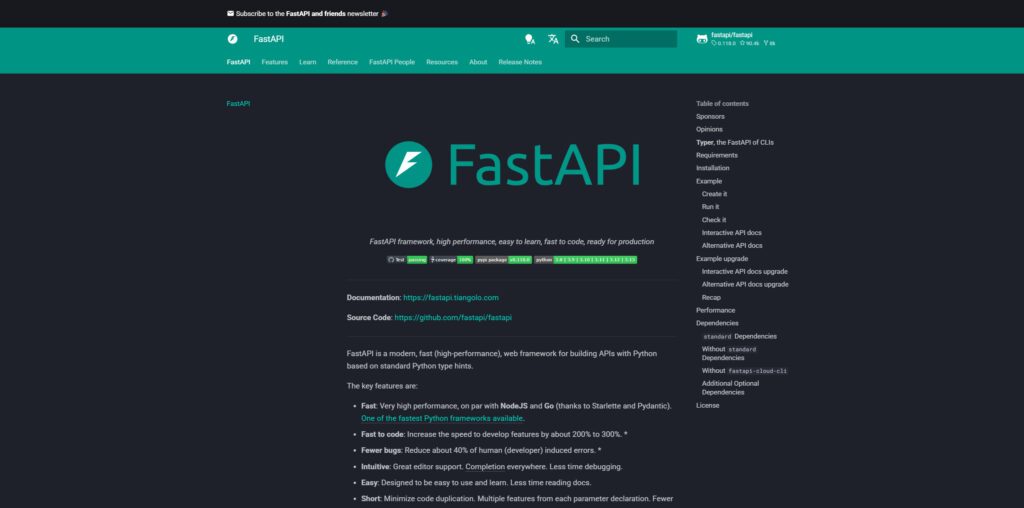Open the Release Notes tab
The width and height of the screenshot is (1024, 508).
pos(520,62)
